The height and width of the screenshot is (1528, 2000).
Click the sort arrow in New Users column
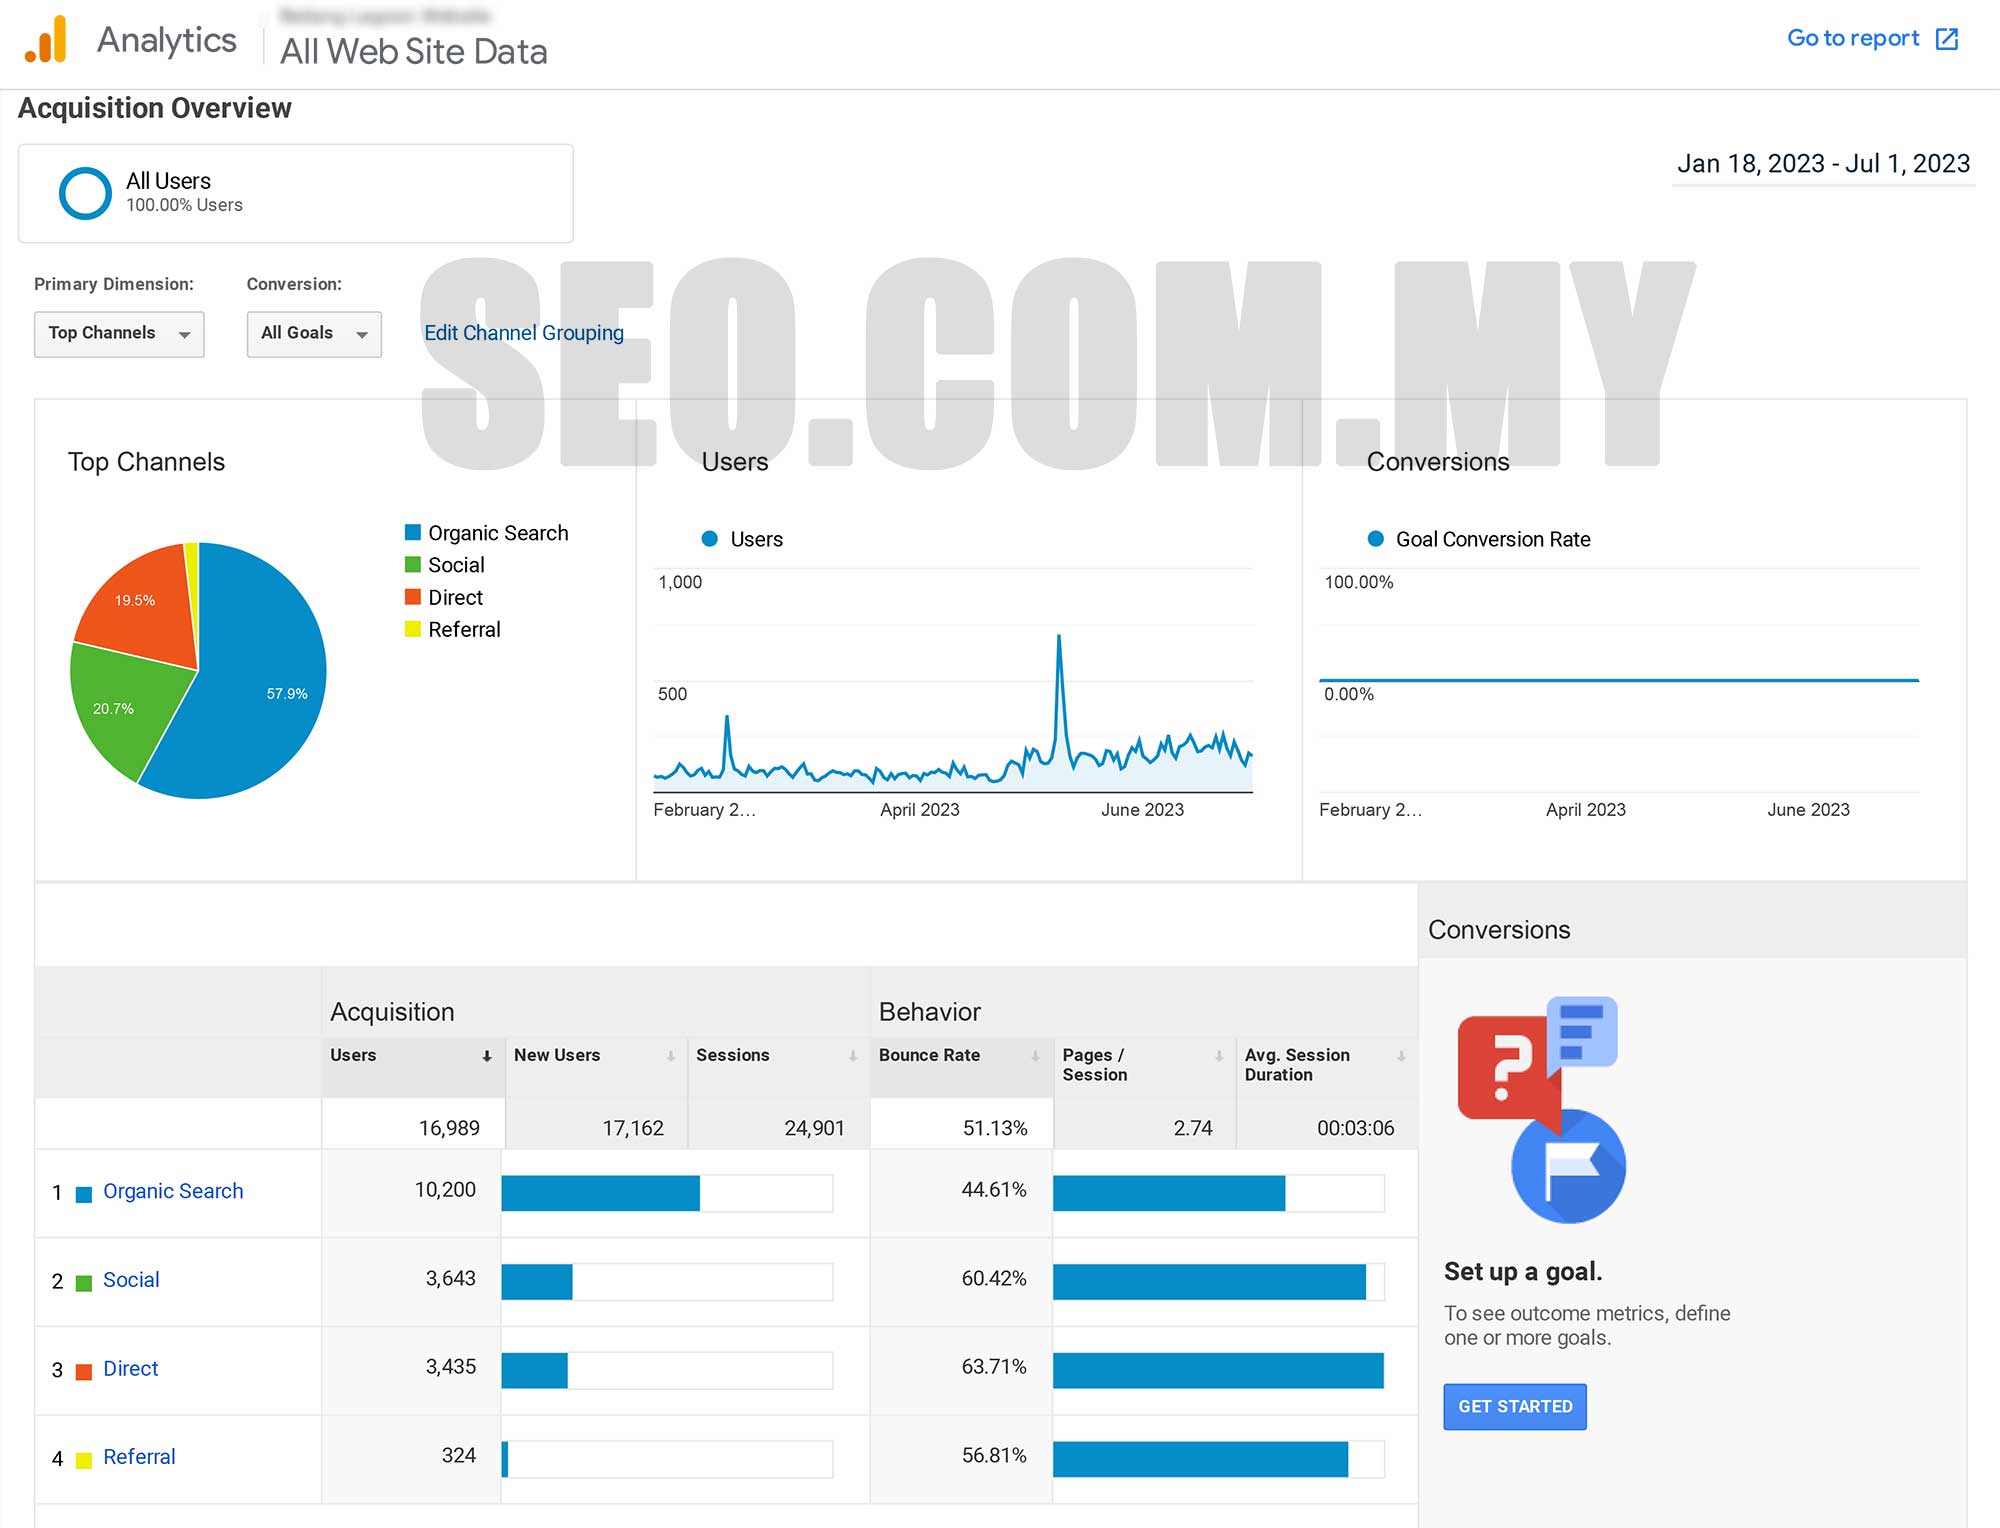pyautogui.click(x=671, y=1056)
